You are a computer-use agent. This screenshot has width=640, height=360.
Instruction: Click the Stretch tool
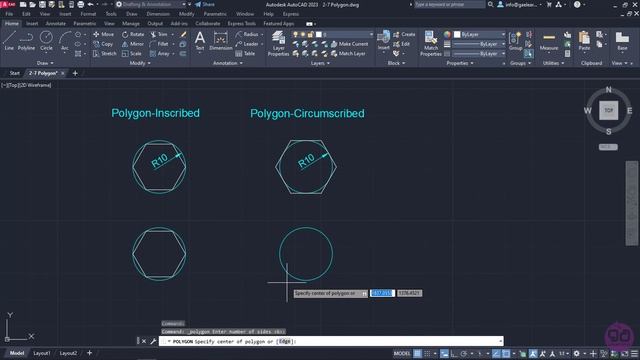(x=104, y=53)
